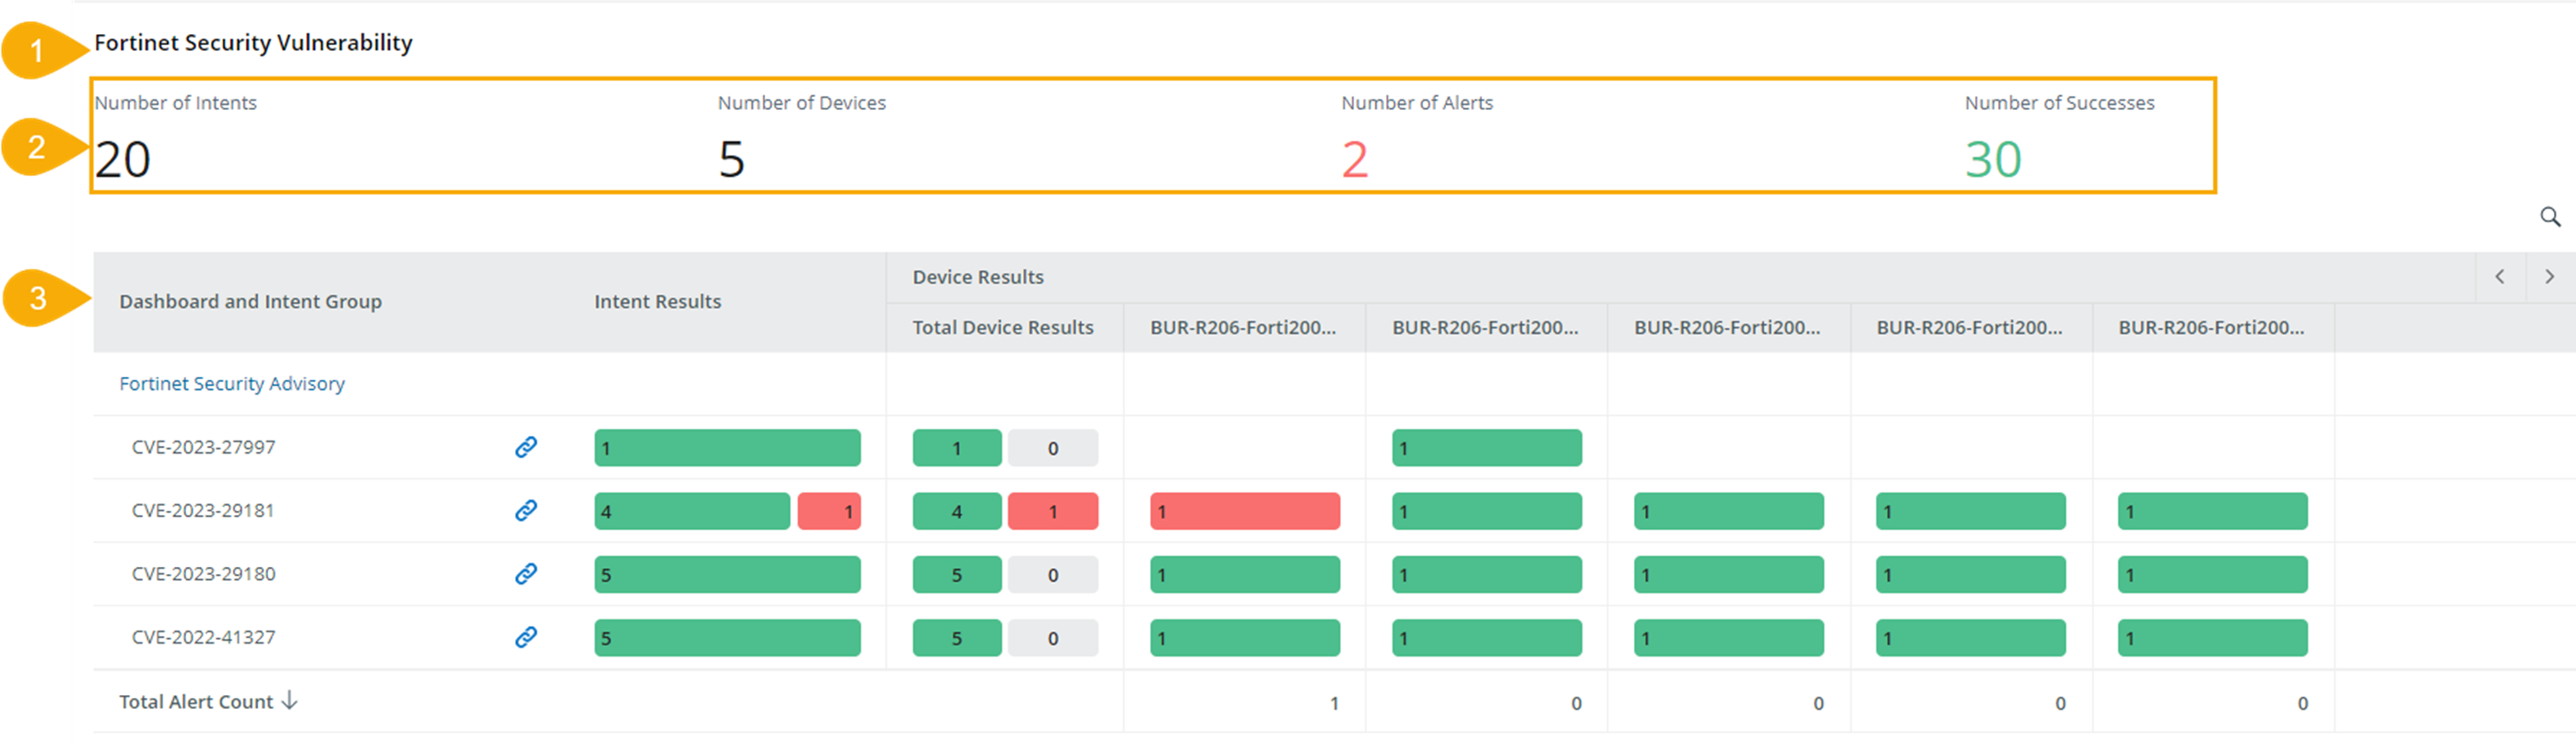Click red alert bar in CVE-2023-29181 intent results
The height and width of the screenshot is (743, 2576).
click(829, 511)
